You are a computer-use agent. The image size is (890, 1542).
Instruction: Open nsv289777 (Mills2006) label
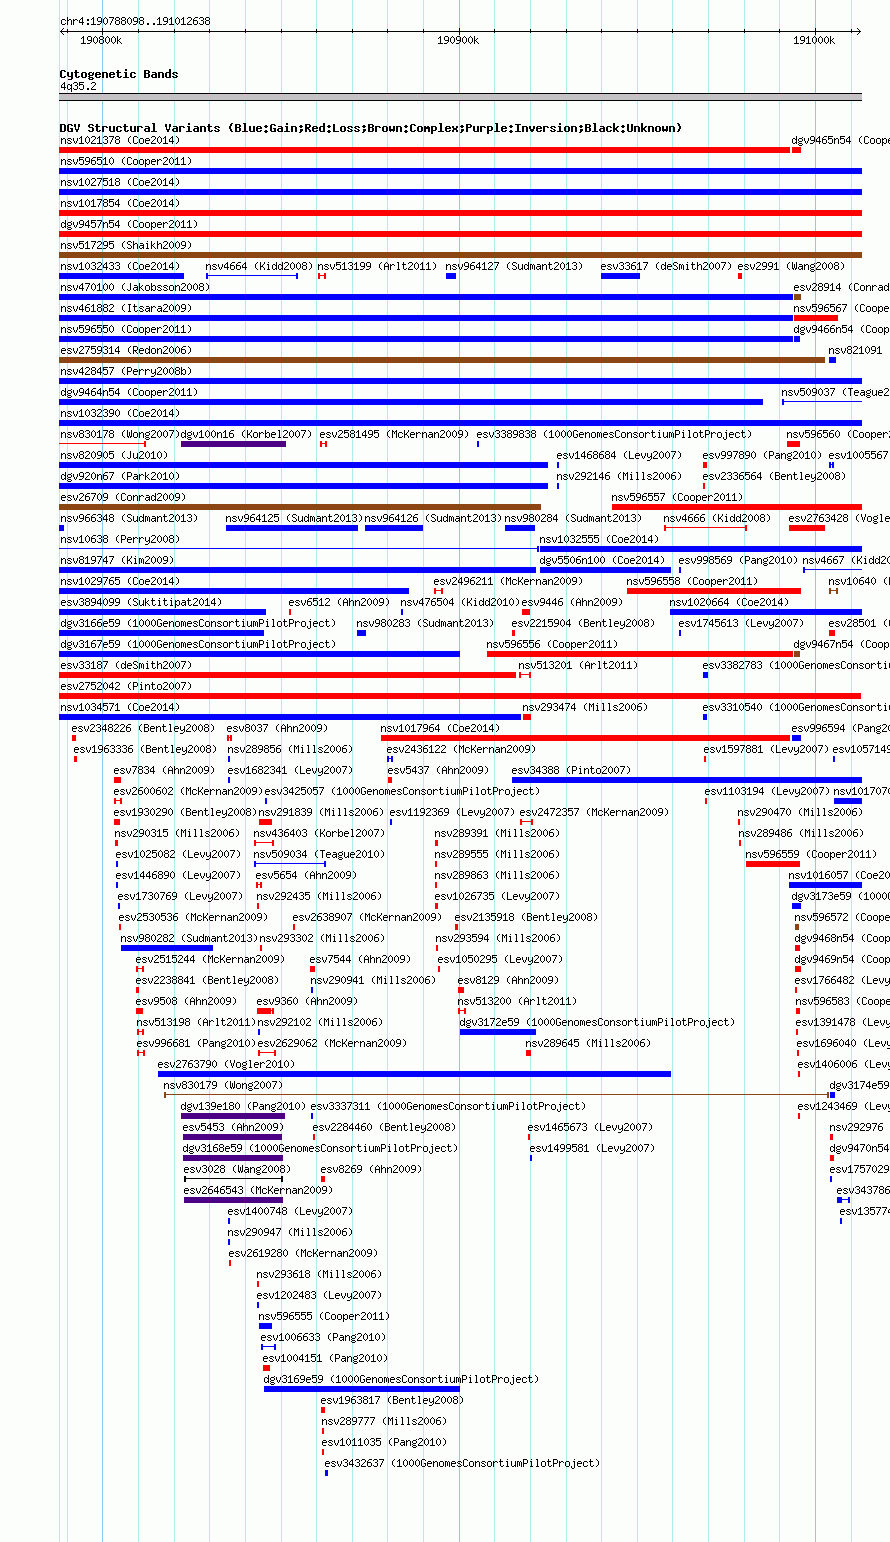click(384, 1421)
